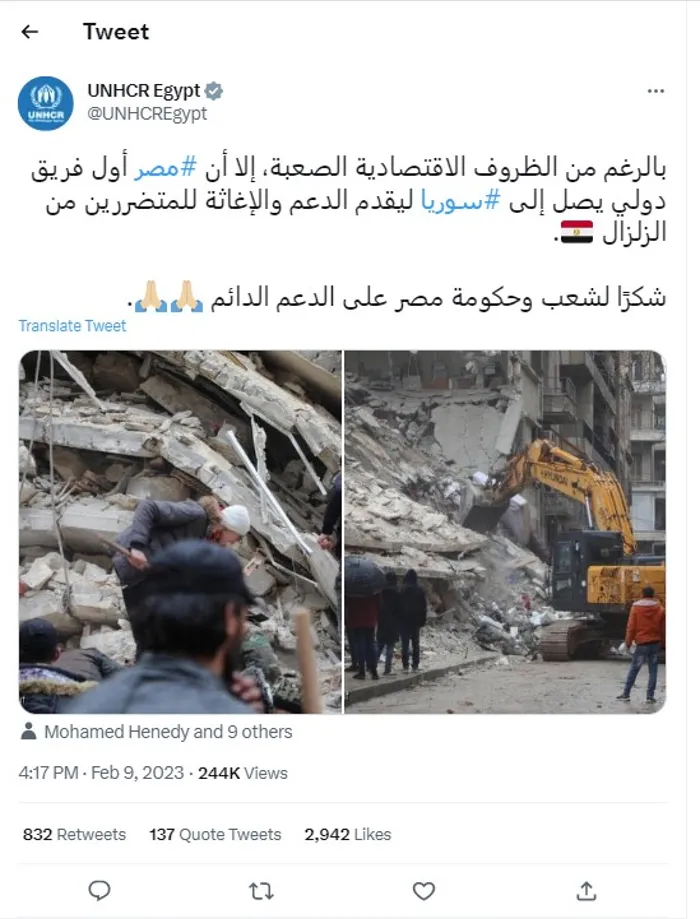Screen dimensions: 700x919
Task: Click the UNHCR profile avatar
Action: click(46, 103)
